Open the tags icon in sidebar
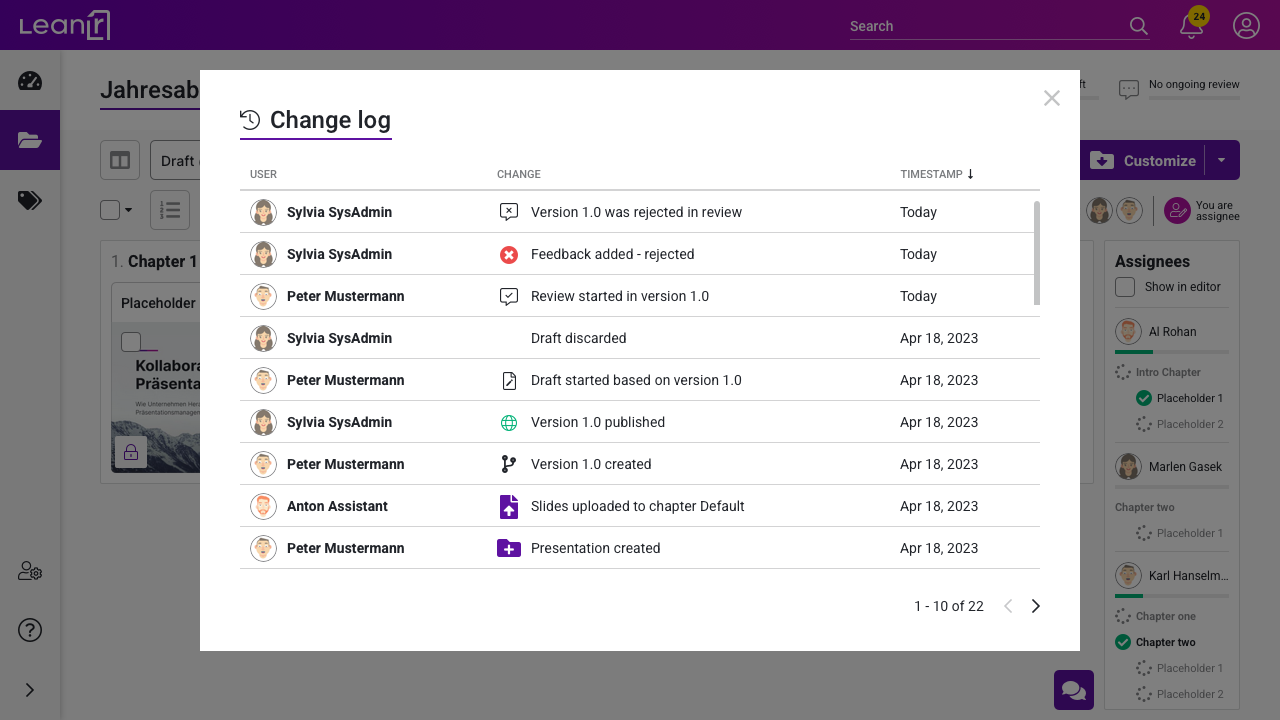The image size is (1280, 720). coord(30,201)
